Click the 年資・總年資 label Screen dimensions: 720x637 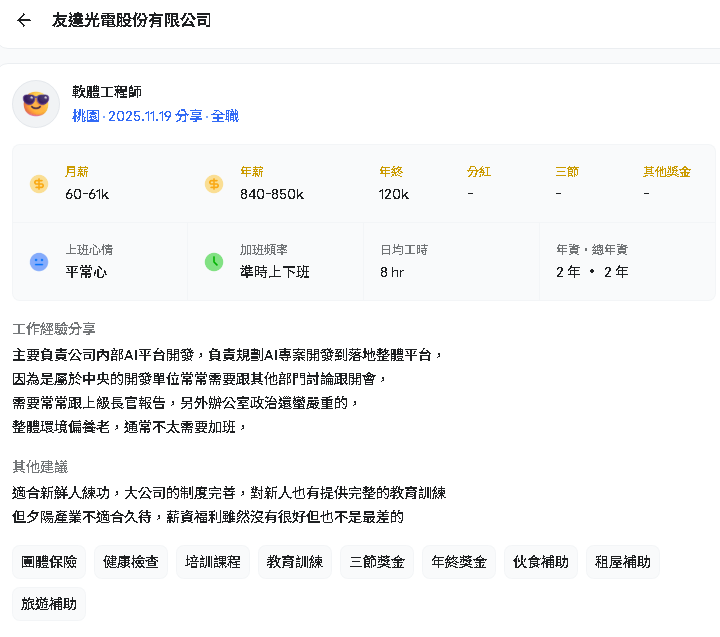point(592,250)
